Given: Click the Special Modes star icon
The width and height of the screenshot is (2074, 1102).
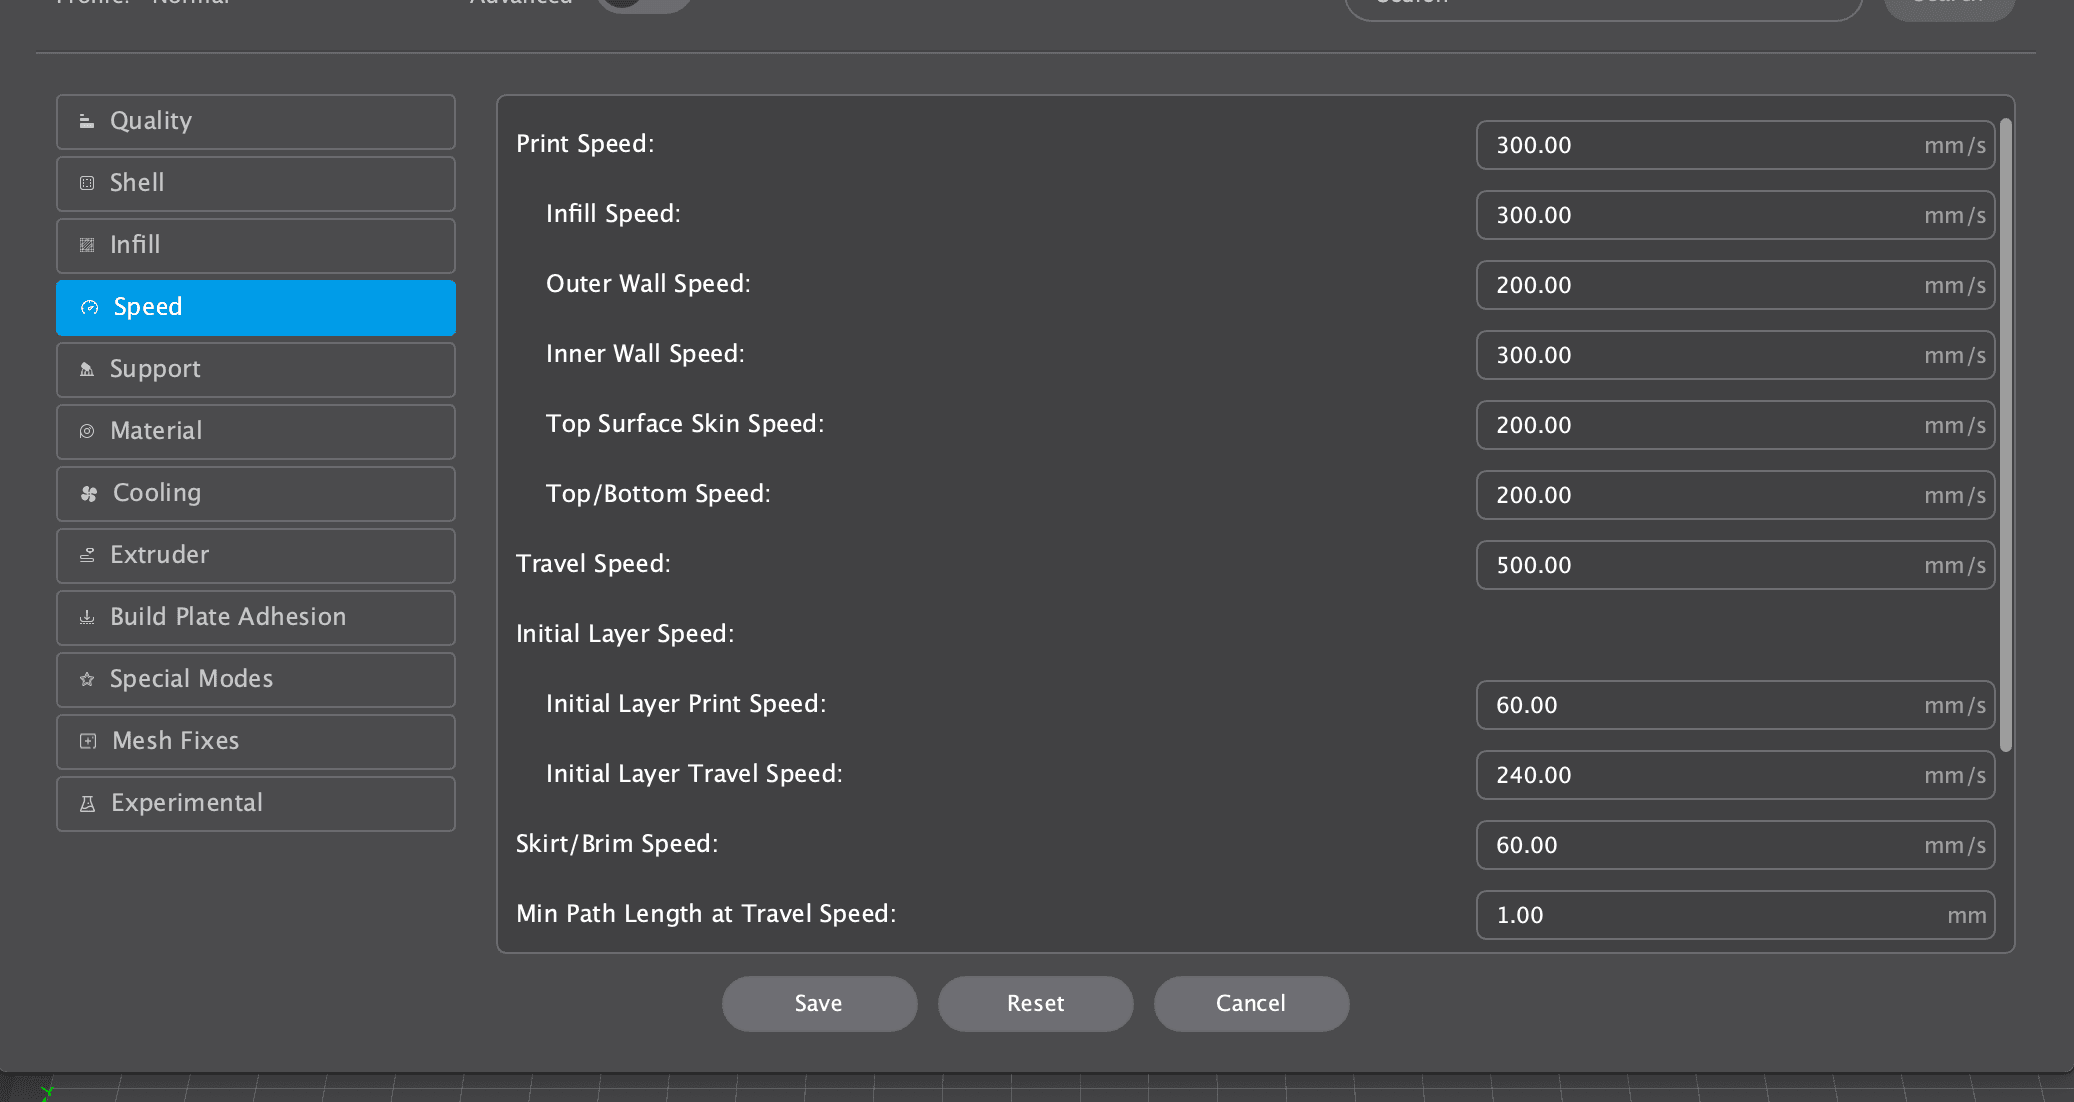Looking at the screenshot, I should click(87, 680).
